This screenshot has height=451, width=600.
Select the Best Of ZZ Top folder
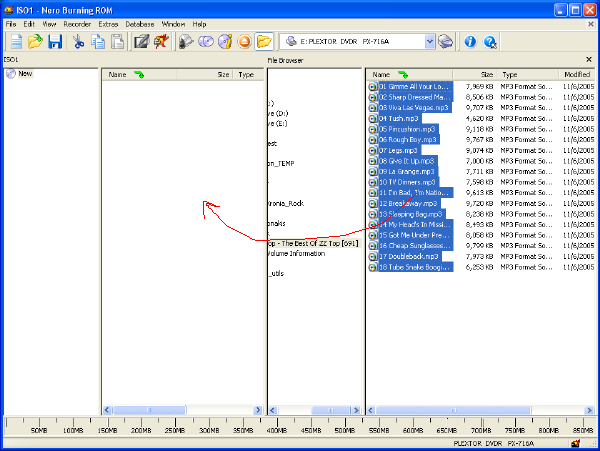click(x=312, y=243)
